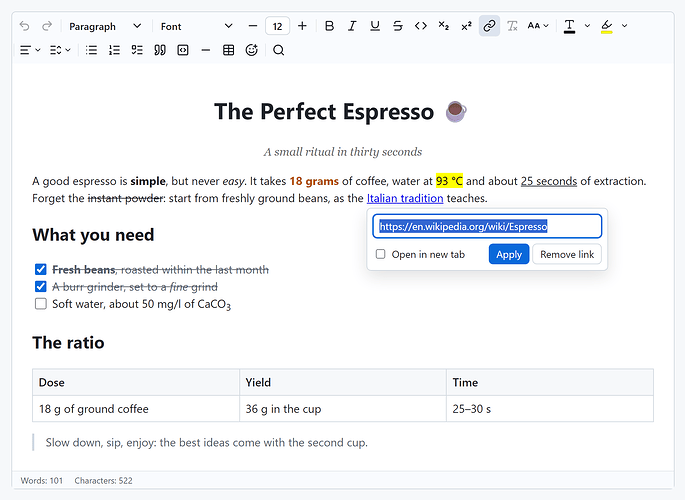Click heading The Perfect Espresso
The image size is (685, 500).
point(324,112)
